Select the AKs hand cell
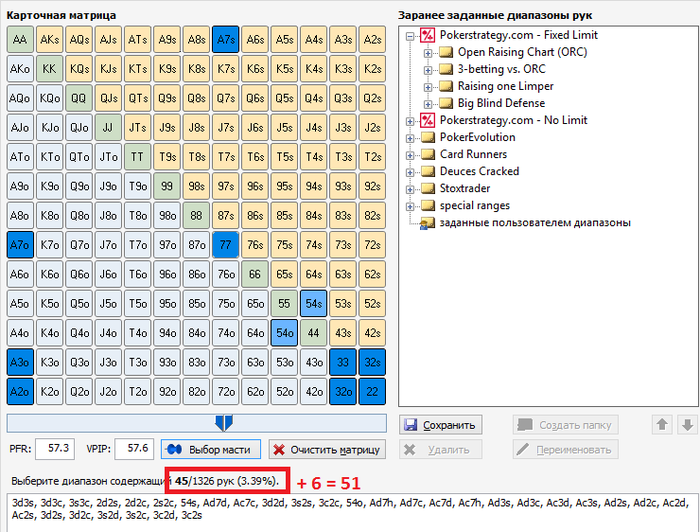The height and width of the screenshot is (532, 700). pyautogui.click(x=50, y=39)
